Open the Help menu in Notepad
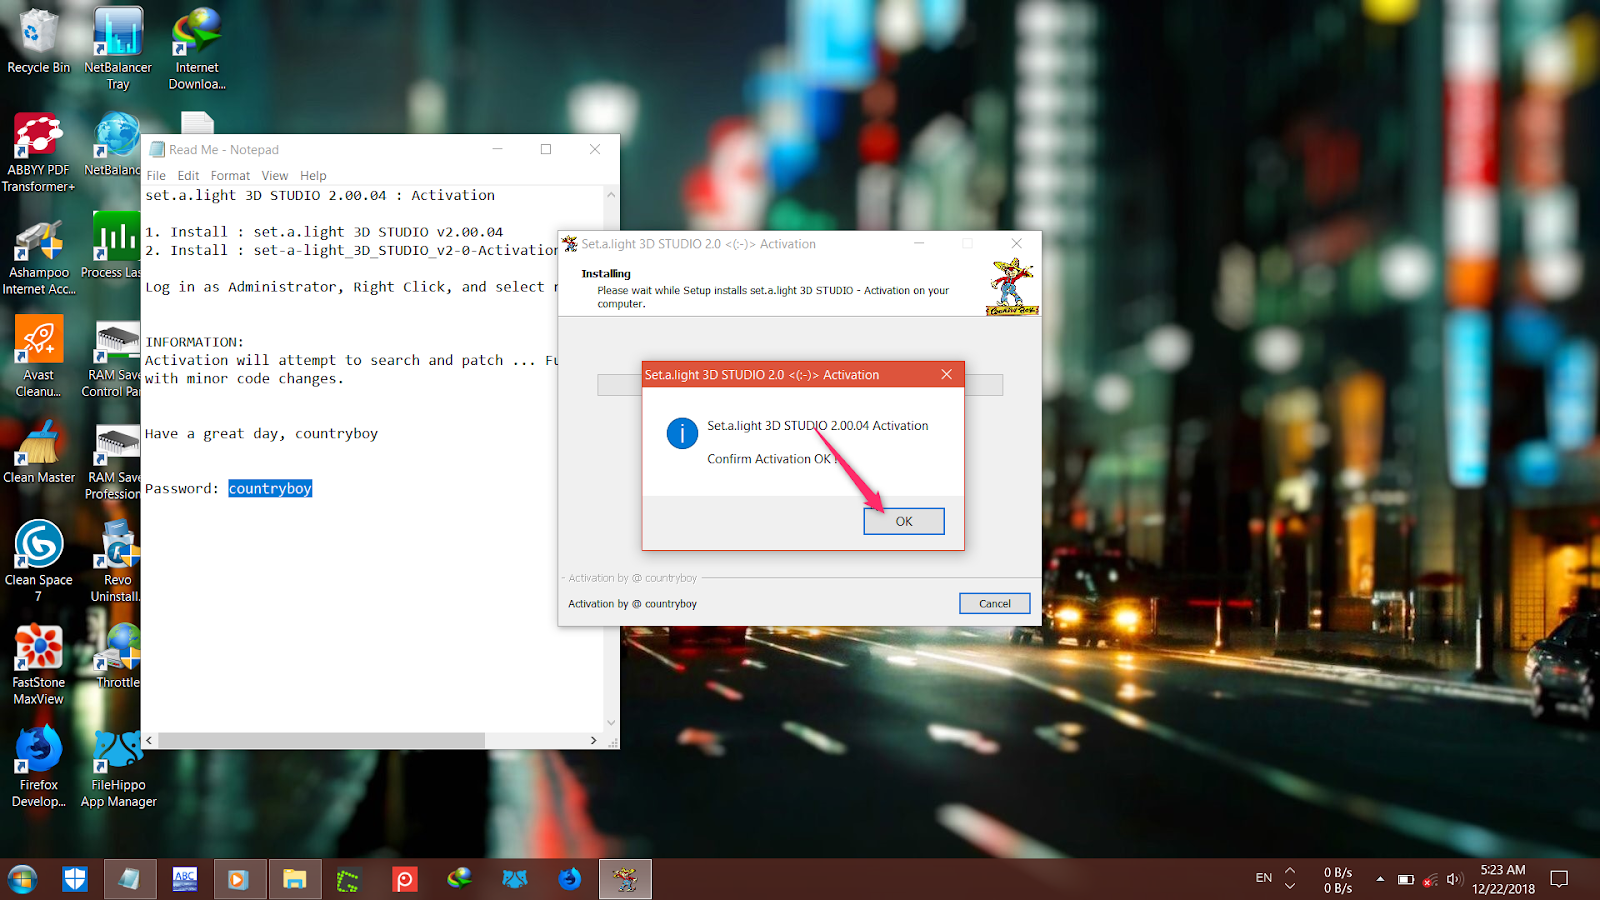Viewport: 1600px width, 900px height. click(x=313, y=176)
